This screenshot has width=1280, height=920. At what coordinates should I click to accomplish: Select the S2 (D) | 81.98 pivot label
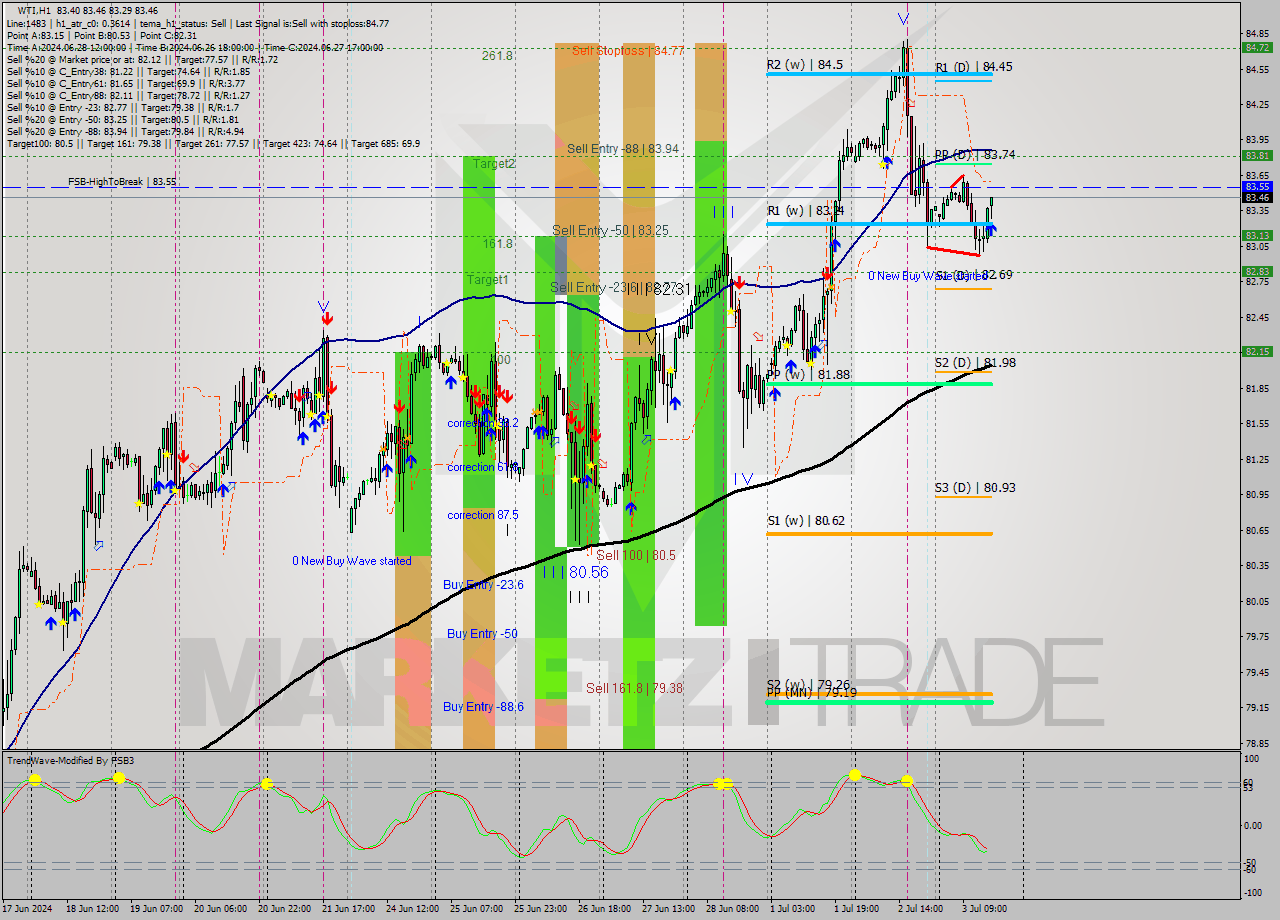[x=975, y=363]
